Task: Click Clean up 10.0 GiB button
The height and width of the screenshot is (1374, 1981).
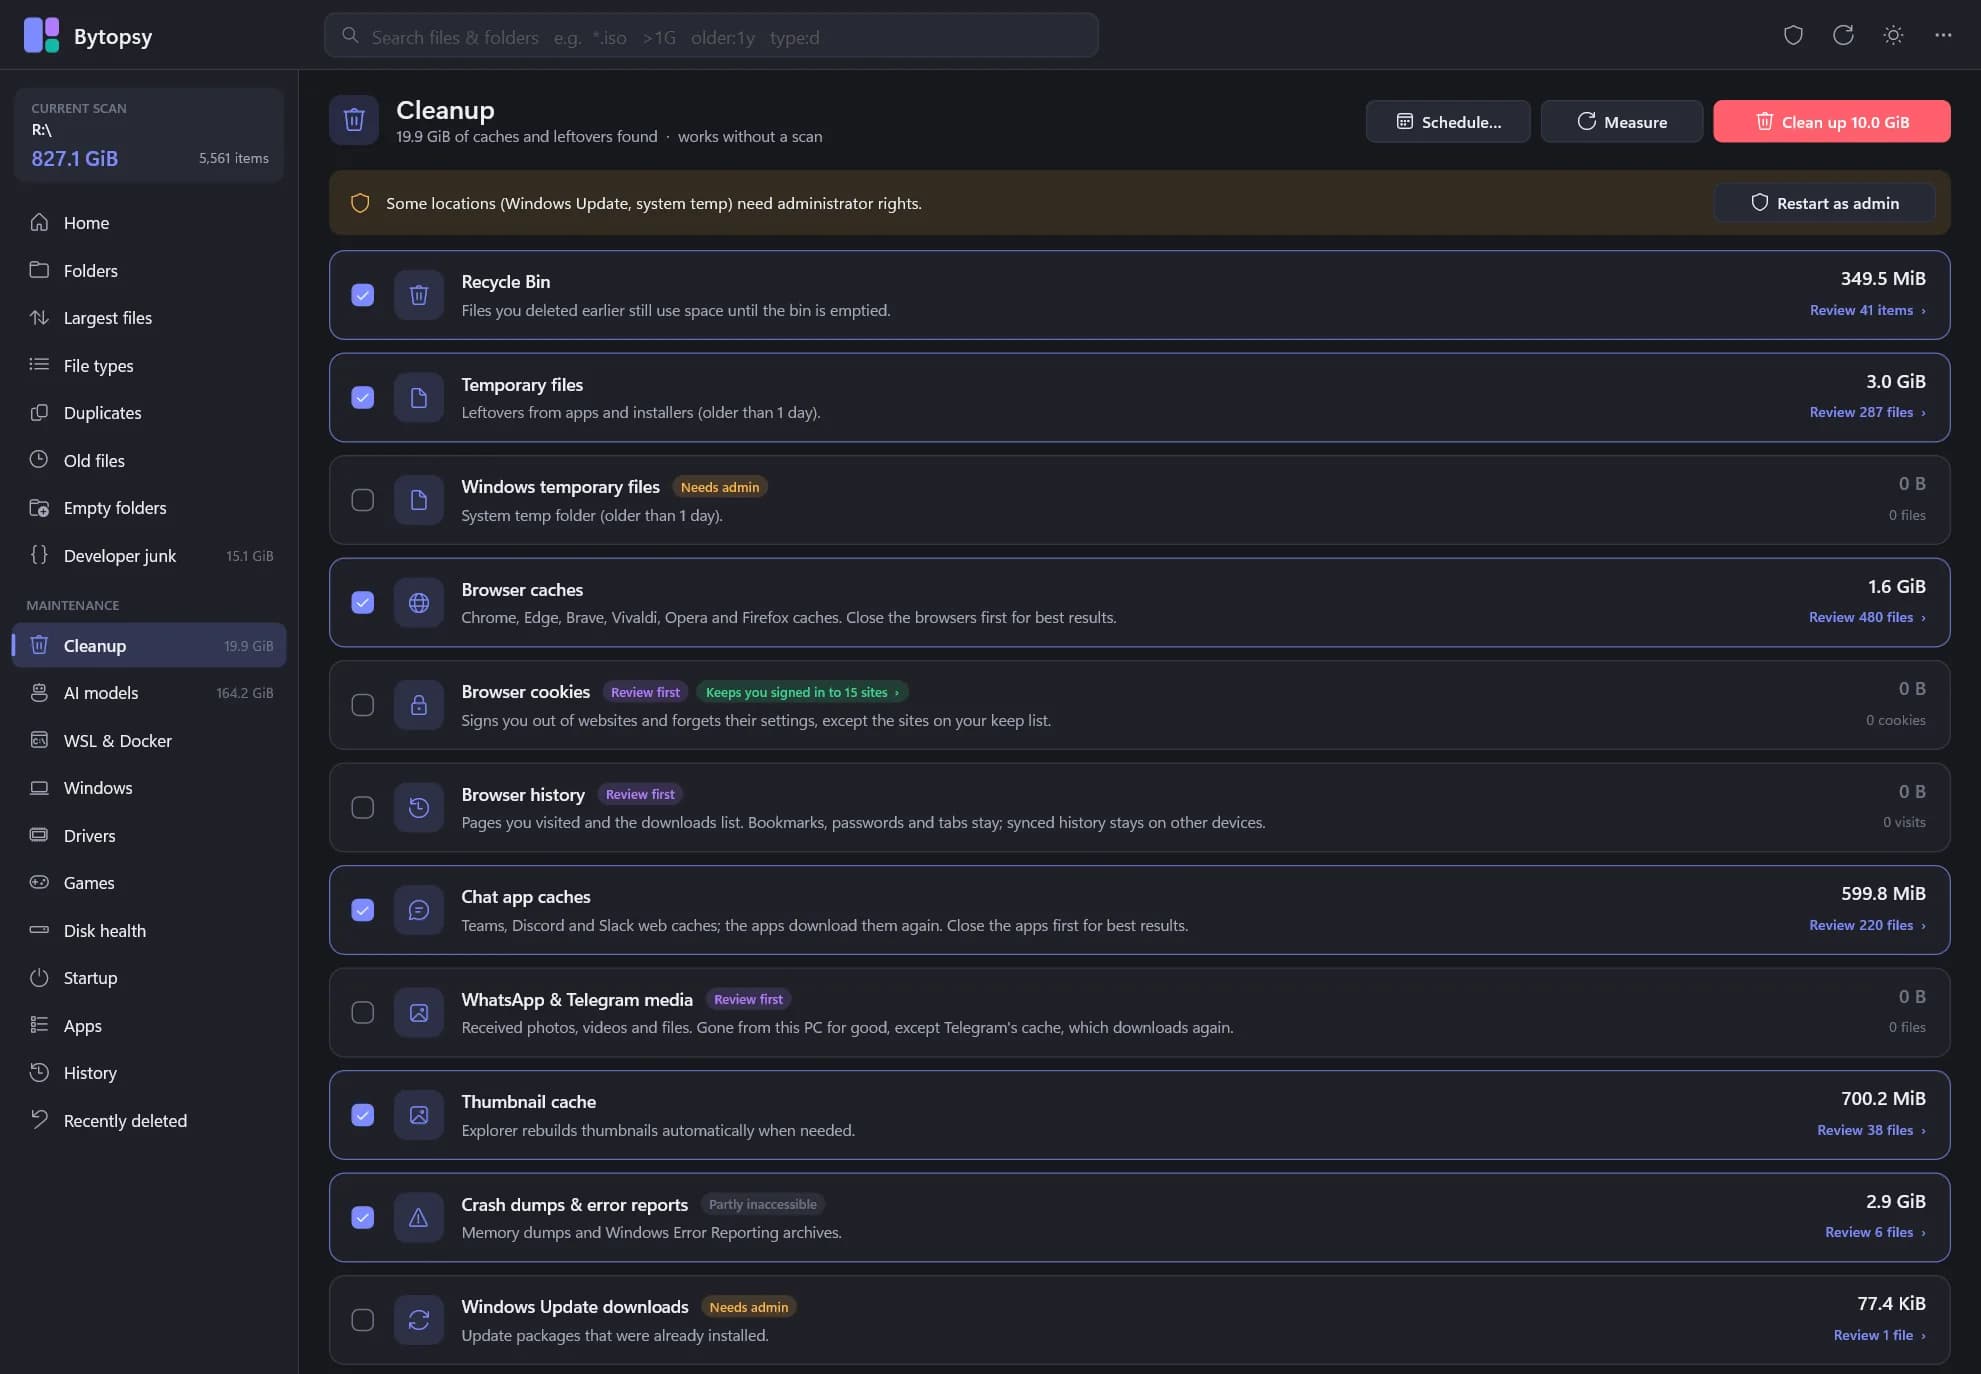Action: pos(1831,121)
